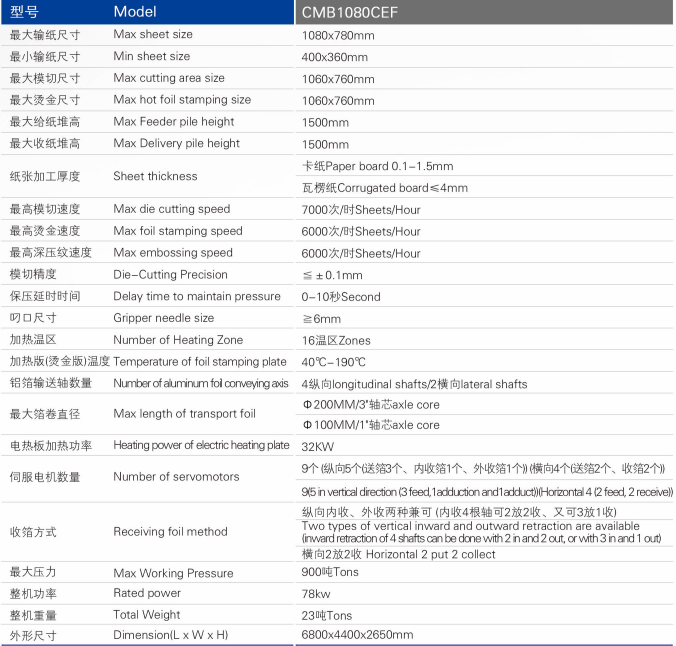Click the 'Rated power' label
This screenshot has height=646, width=676.
[x=147, y=593]
